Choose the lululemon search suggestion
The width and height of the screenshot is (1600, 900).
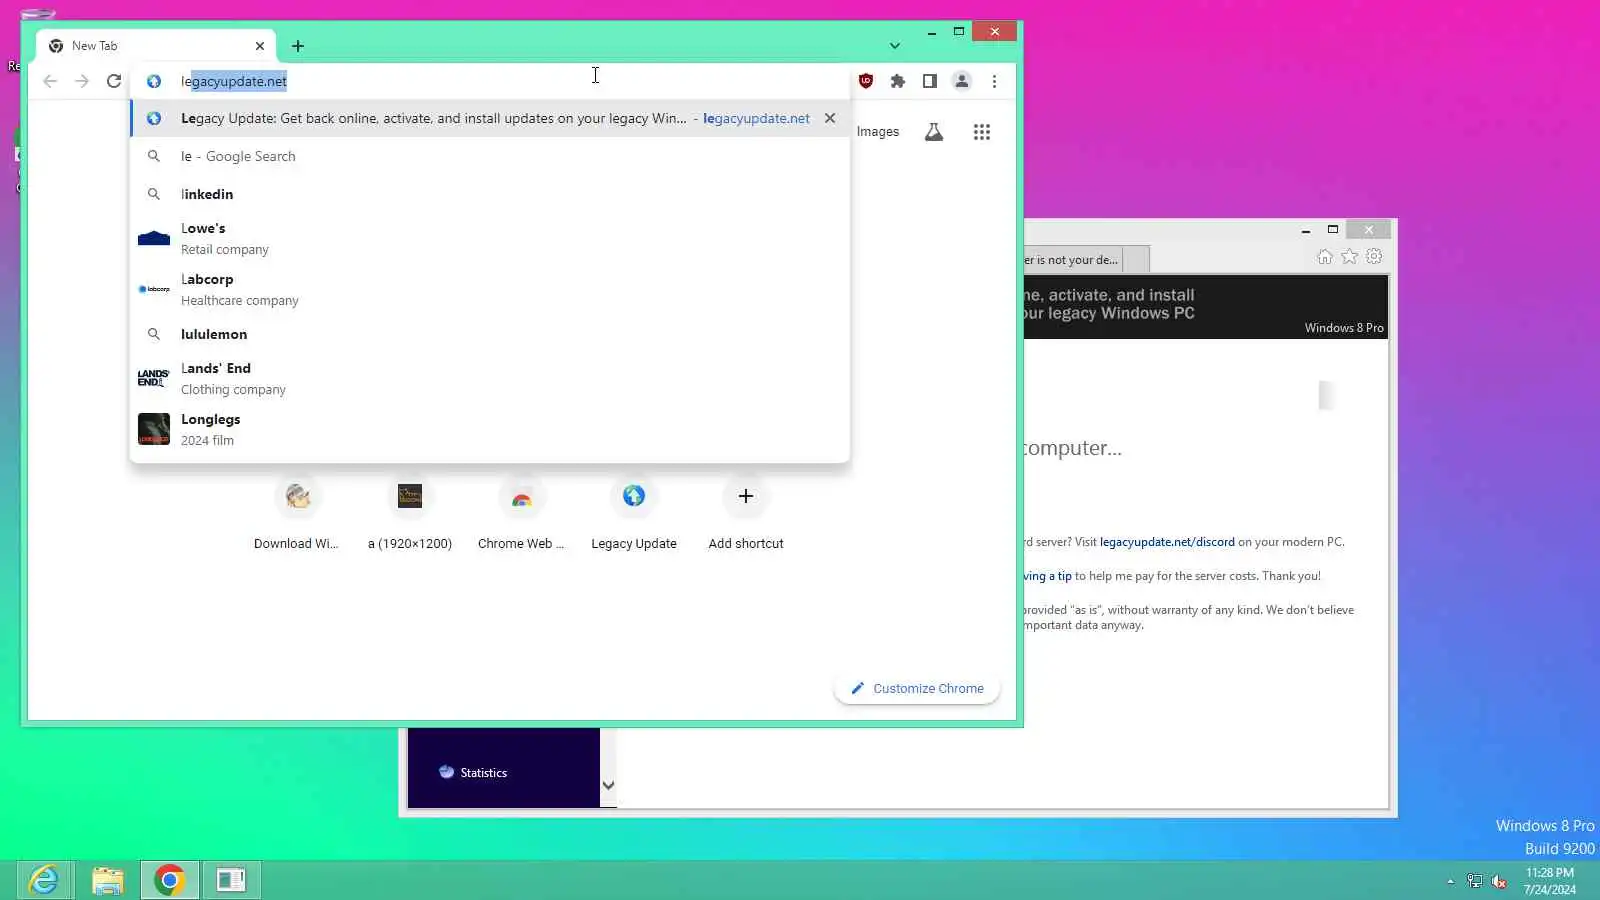click(x=490, y=334)
